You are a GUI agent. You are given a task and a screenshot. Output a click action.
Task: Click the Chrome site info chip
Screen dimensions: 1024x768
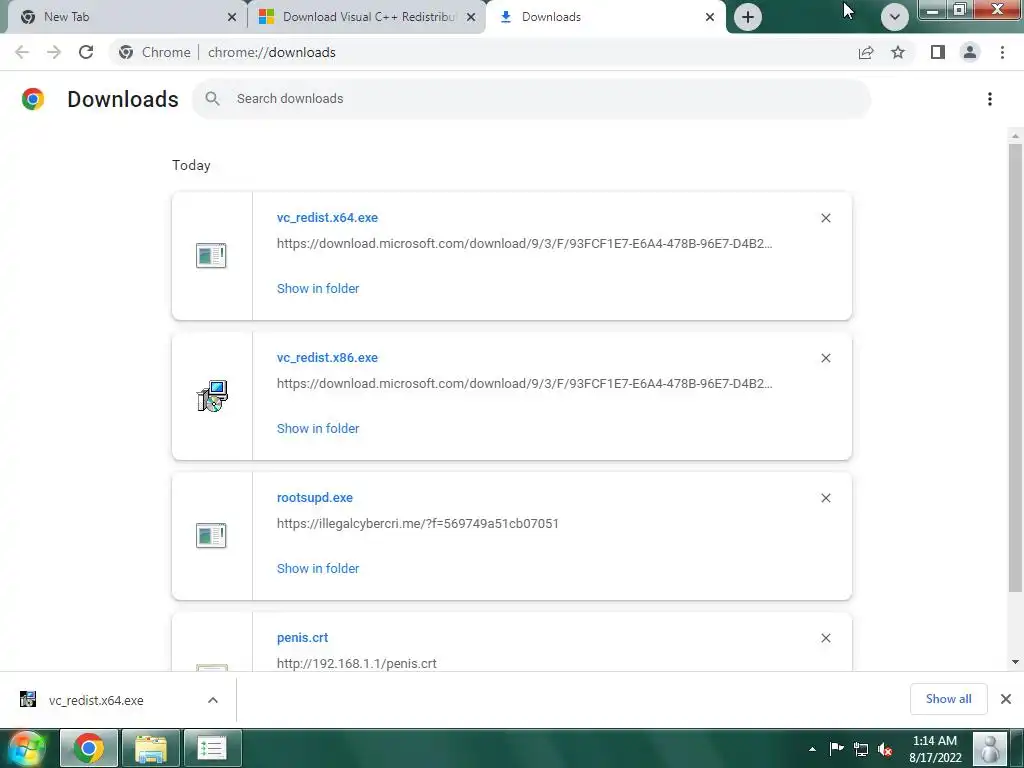[x=155, y=52]
